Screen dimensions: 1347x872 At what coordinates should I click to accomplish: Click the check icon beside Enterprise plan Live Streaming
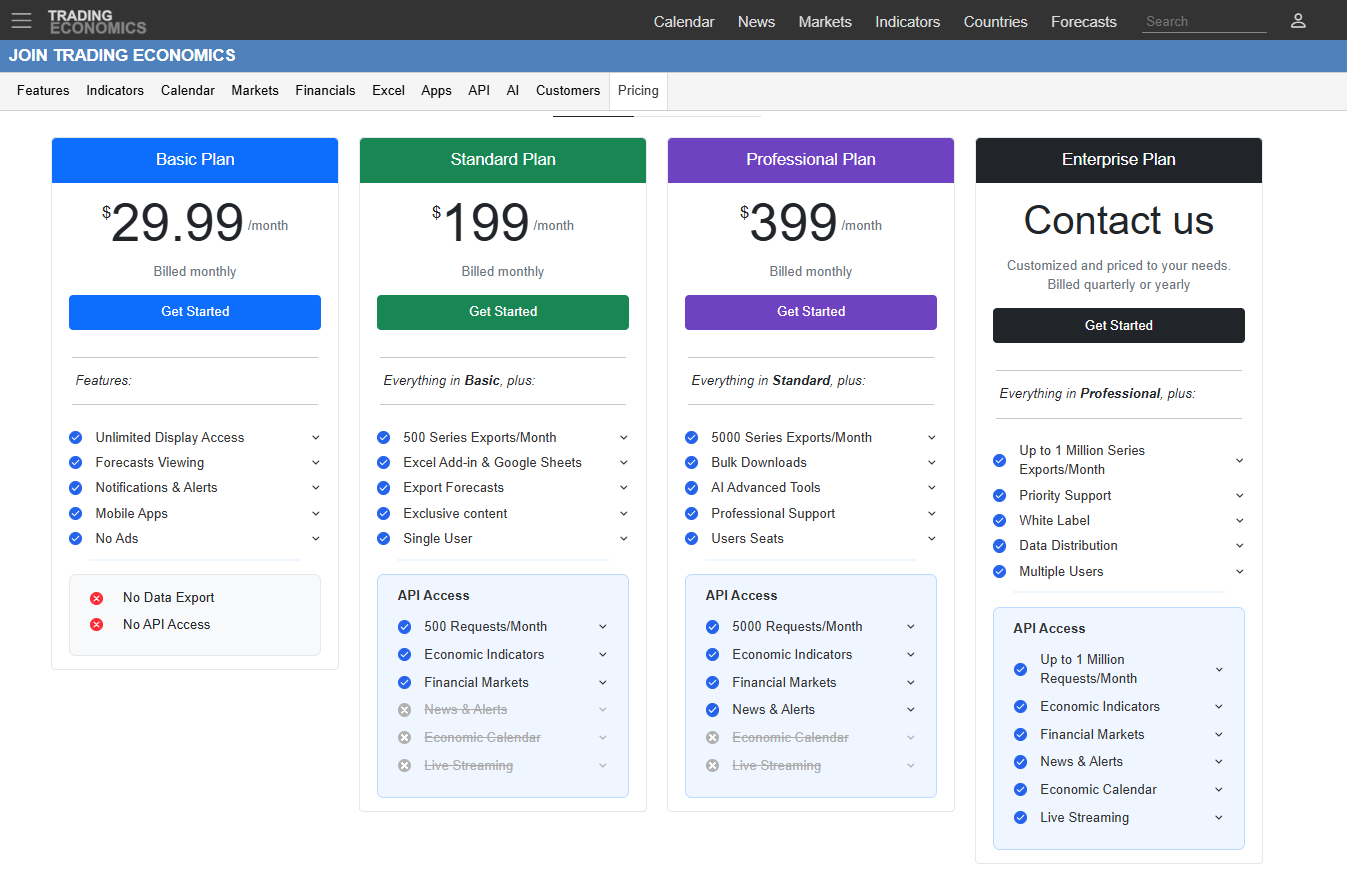[1020, 818]
